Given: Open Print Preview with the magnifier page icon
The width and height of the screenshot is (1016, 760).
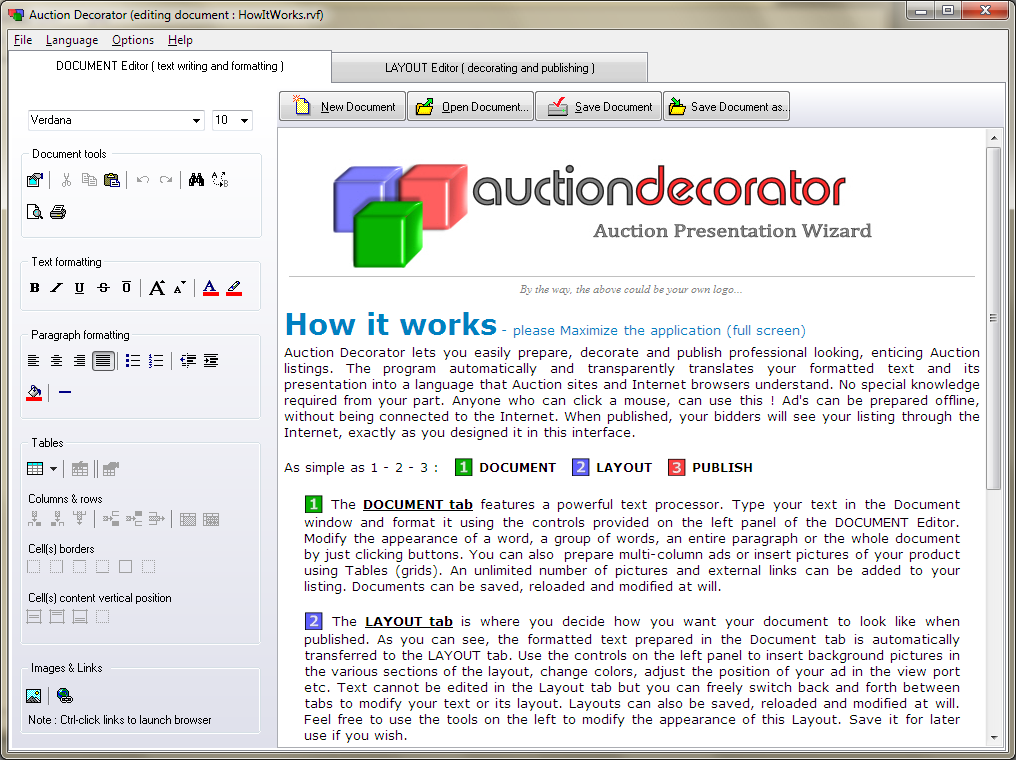Looking at the screenshot, I should pos(35,212).
